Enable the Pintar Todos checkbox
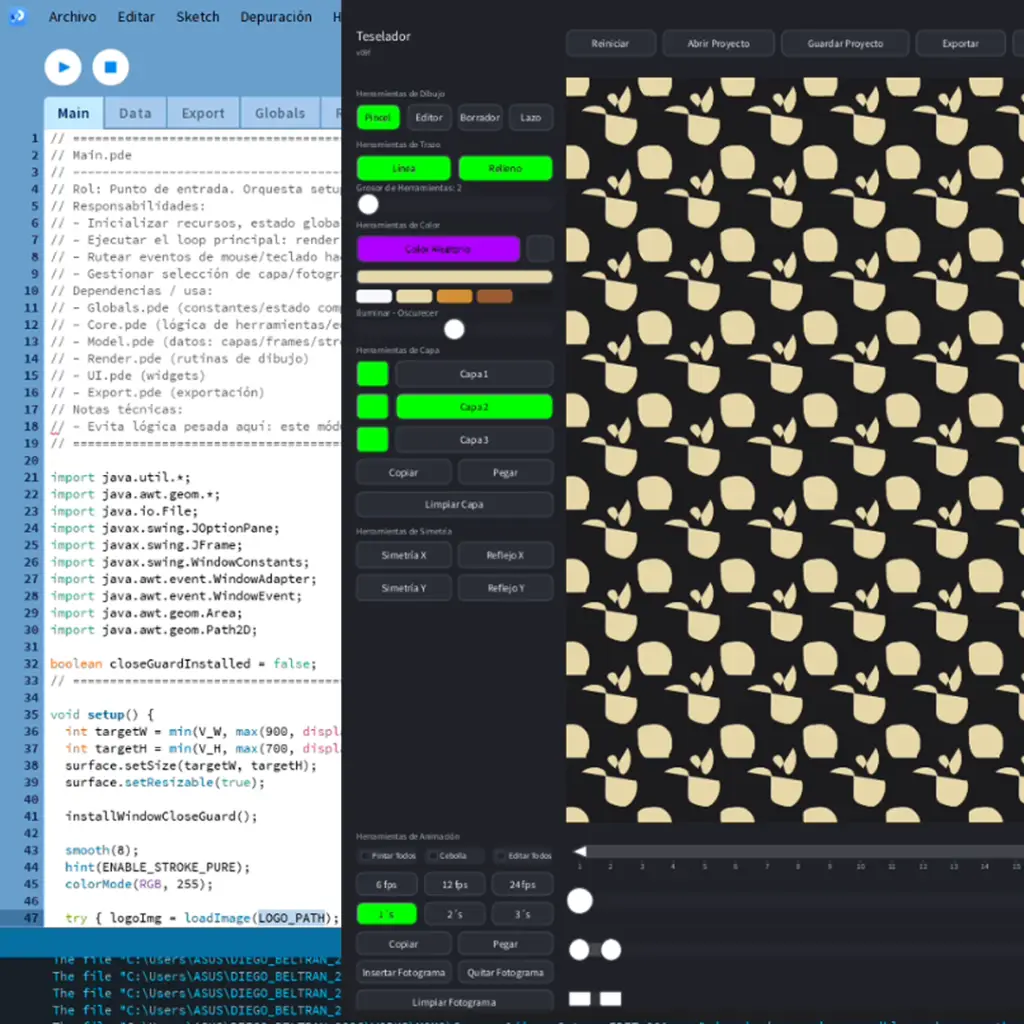This screenshot has height=1024, width=1024. [x=365, y=856]
